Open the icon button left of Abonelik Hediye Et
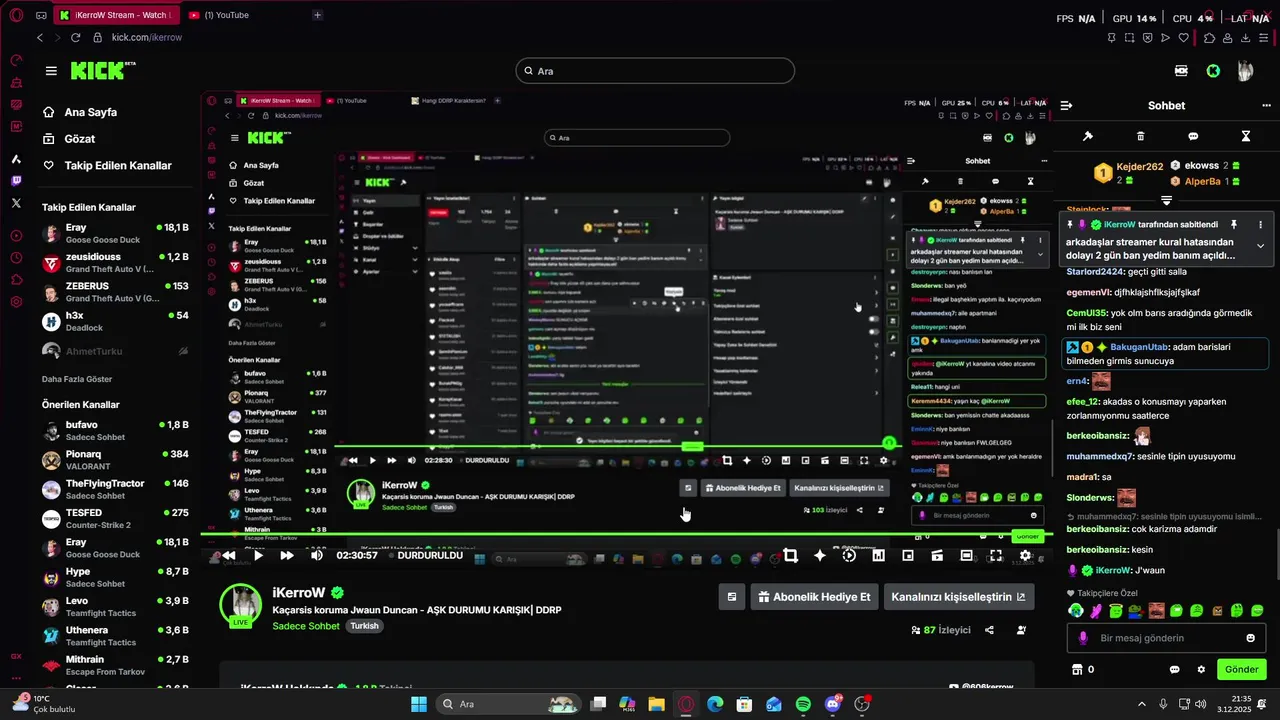Image resolution: width=1280 pixels, height=720 pixels. [732, 597]
